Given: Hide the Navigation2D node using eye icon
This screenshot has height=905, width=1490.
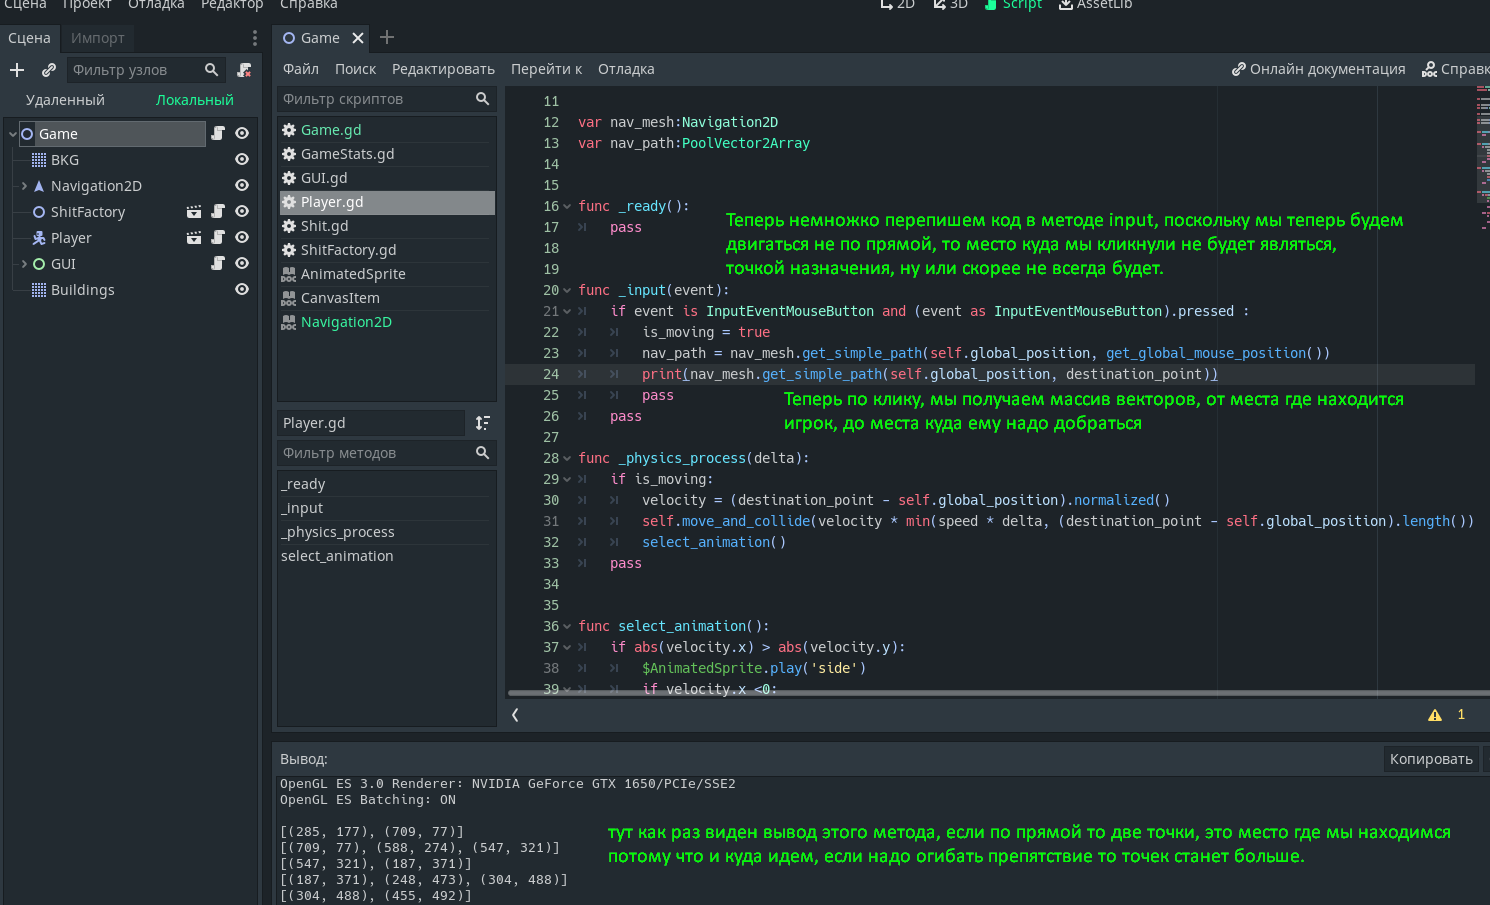Looking at the screenshot, I should 242,186.
